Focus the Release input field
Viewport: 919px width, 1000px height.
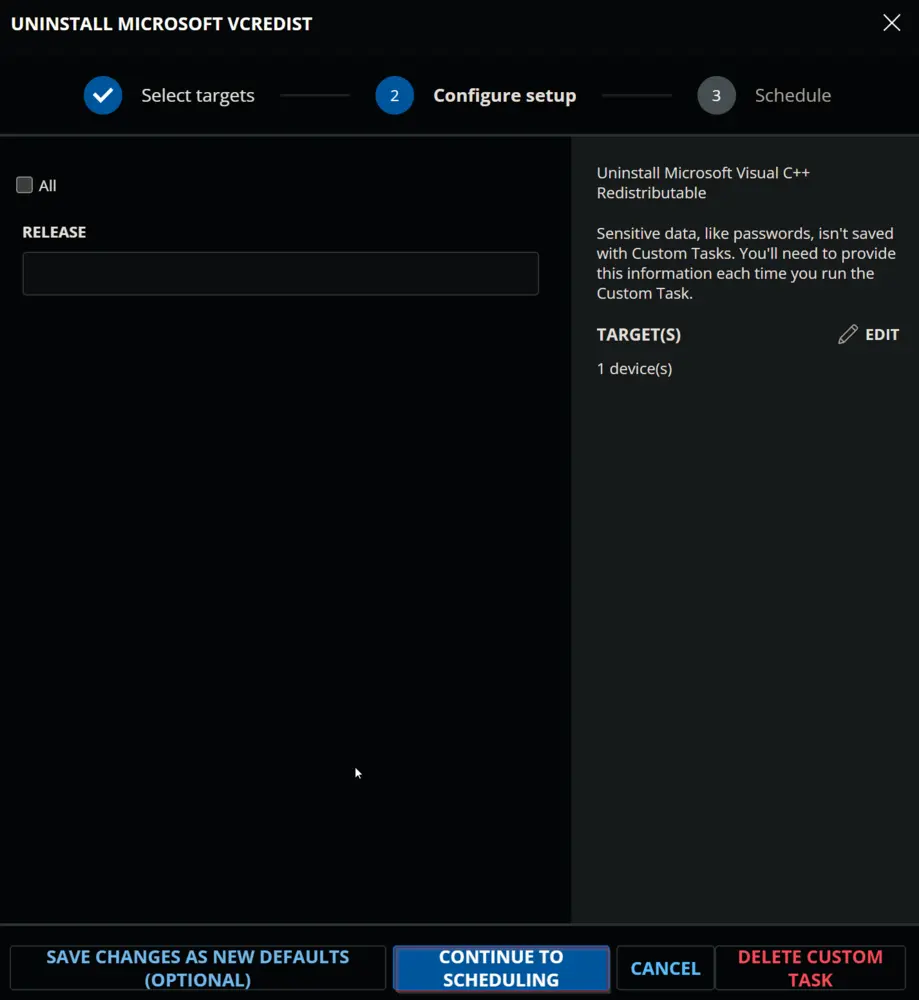tap(281, 274)
